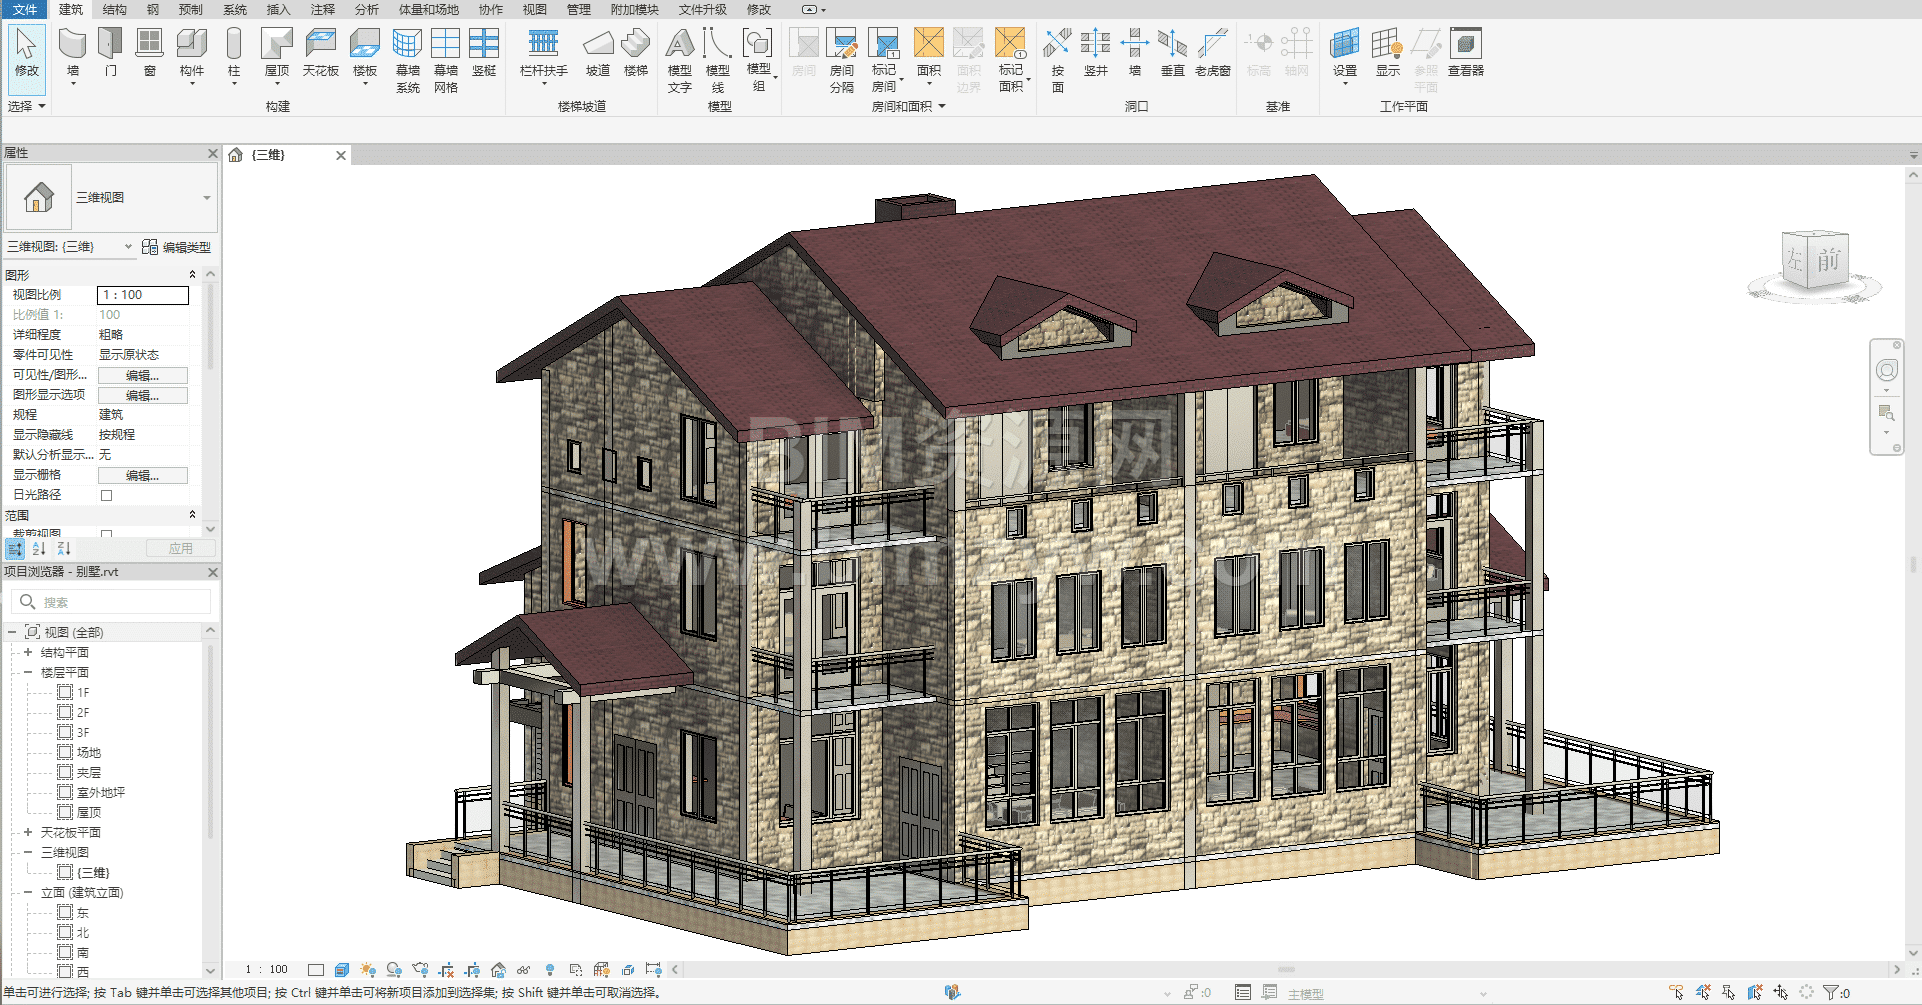
Task: Select the 竖井 (Shaft) opening tool
Action: coord(1095,45)
